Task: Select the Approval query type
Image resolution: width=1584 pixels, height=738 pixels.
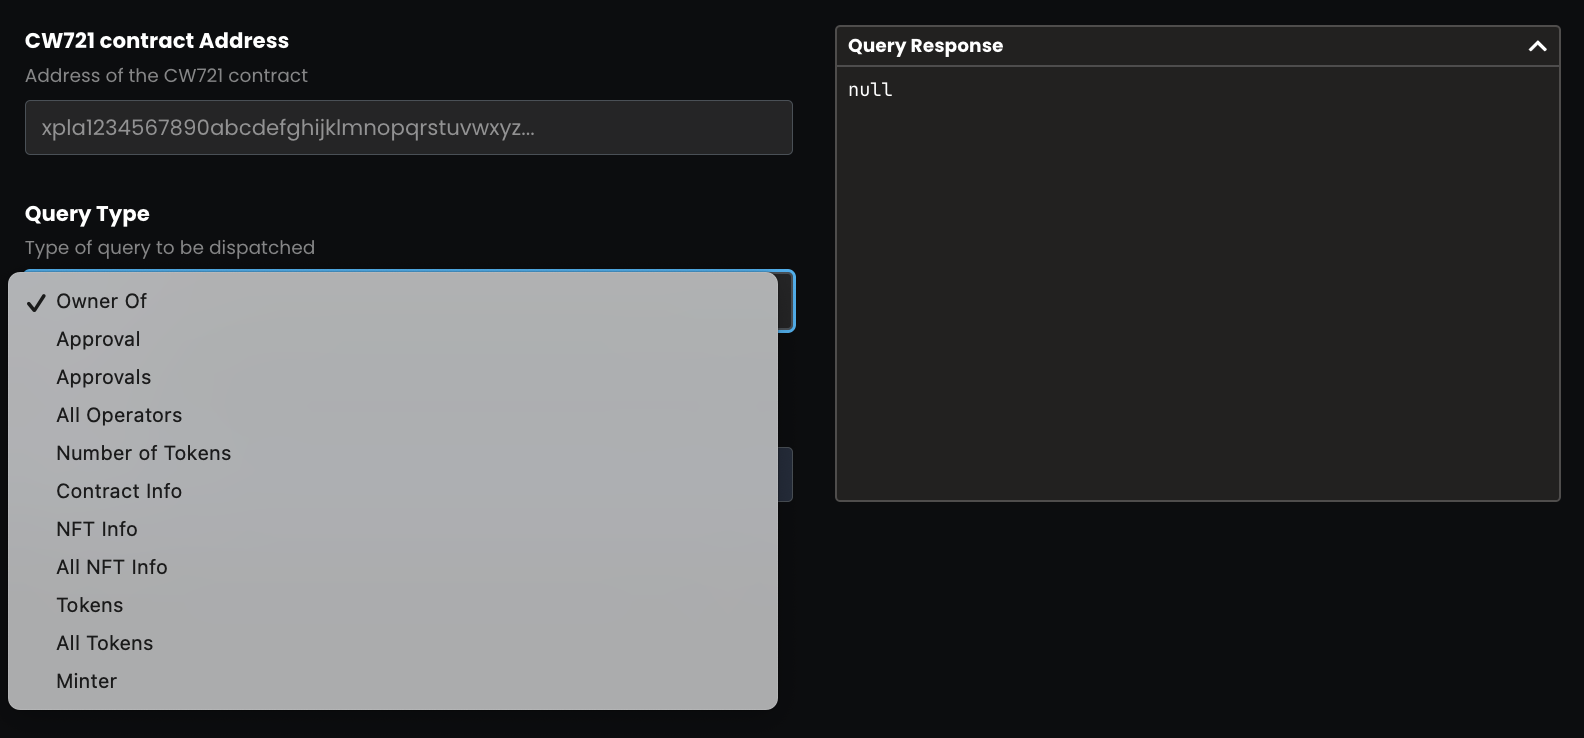Action: coord(98,340)
